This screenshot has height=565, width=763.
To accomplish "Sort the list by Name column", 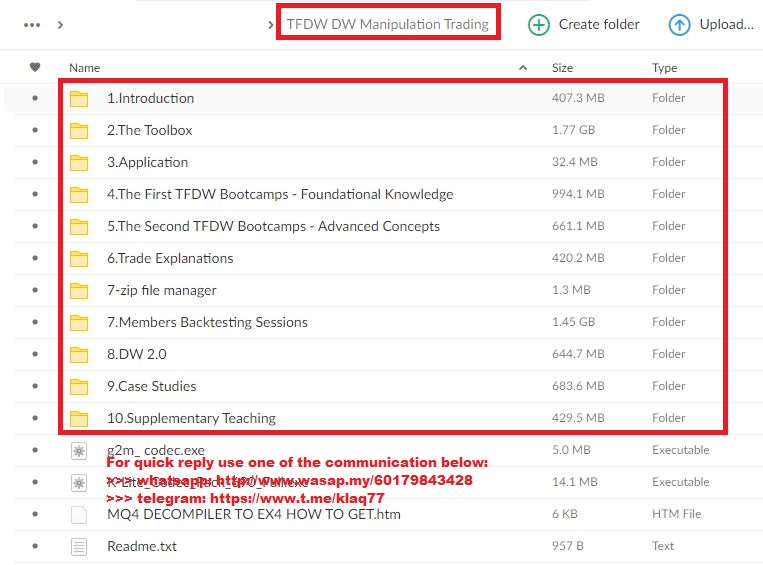I will 85,68.
